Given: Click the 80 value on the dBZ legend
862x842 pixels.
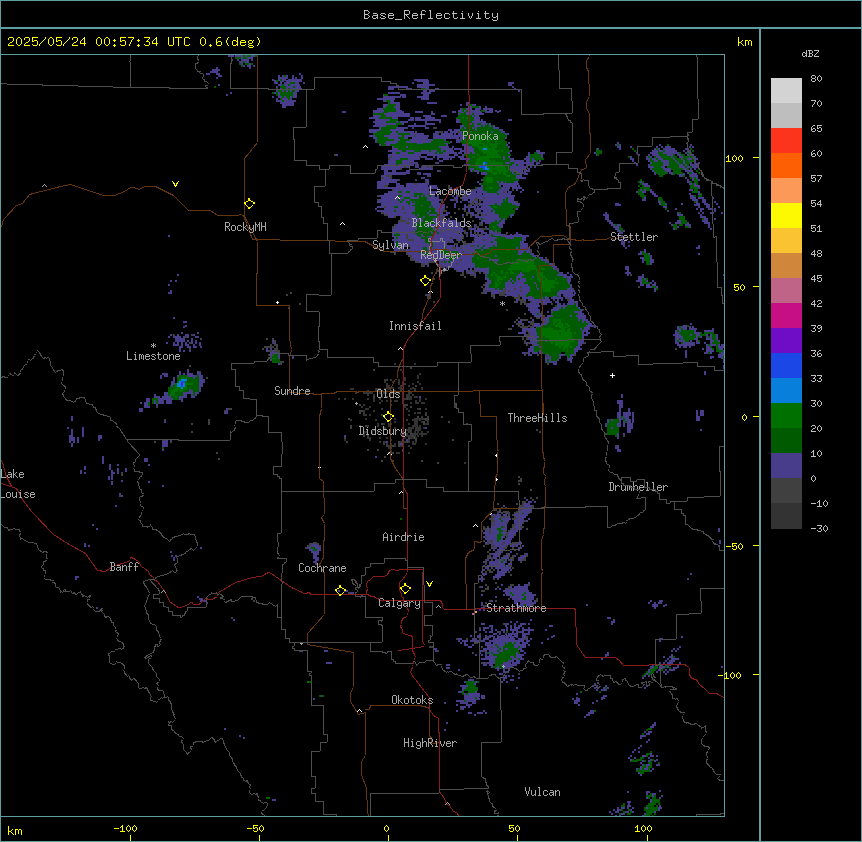Looking at the screenshot, I should (x=816, y=79).
